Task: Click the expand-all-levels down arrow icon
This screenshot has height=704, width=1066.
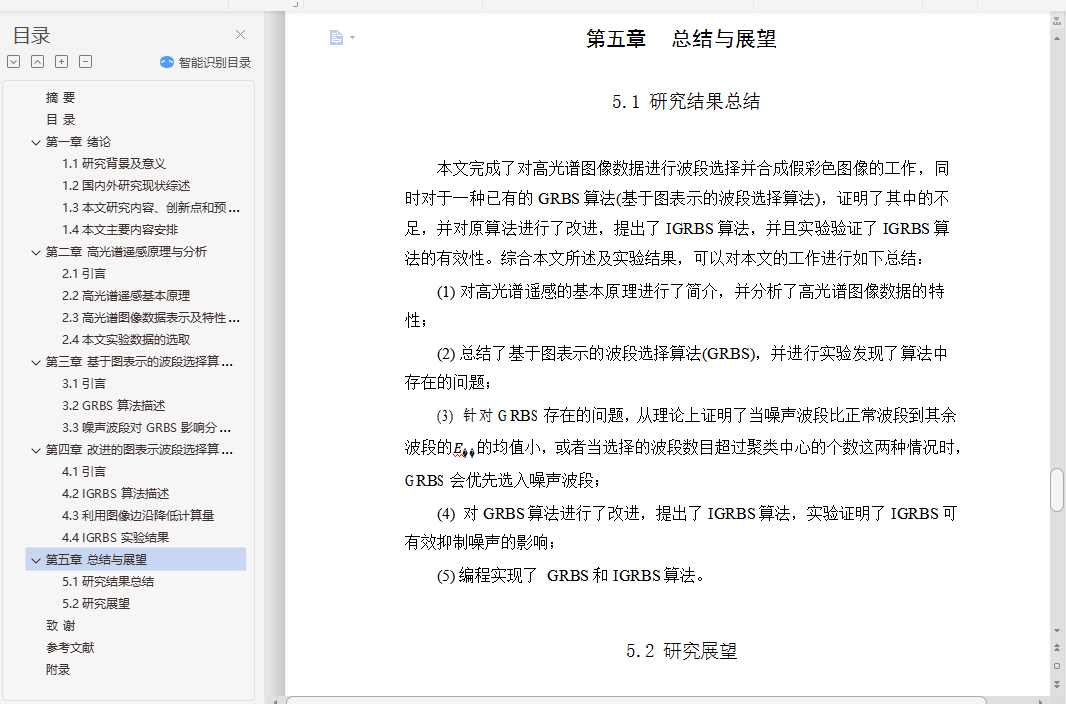Action: coord(14,62)
